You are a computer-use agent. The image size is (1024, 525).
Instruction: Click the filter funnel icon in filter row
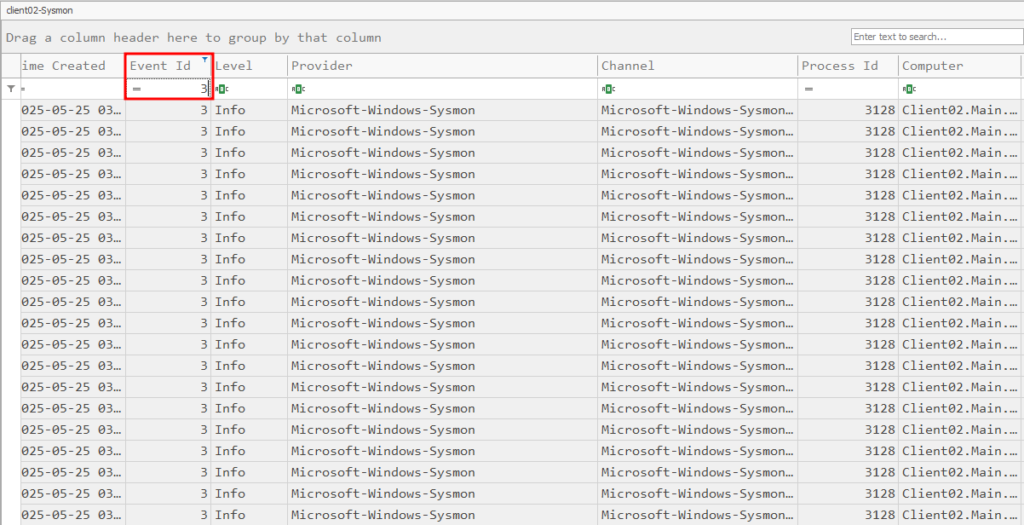11,89
